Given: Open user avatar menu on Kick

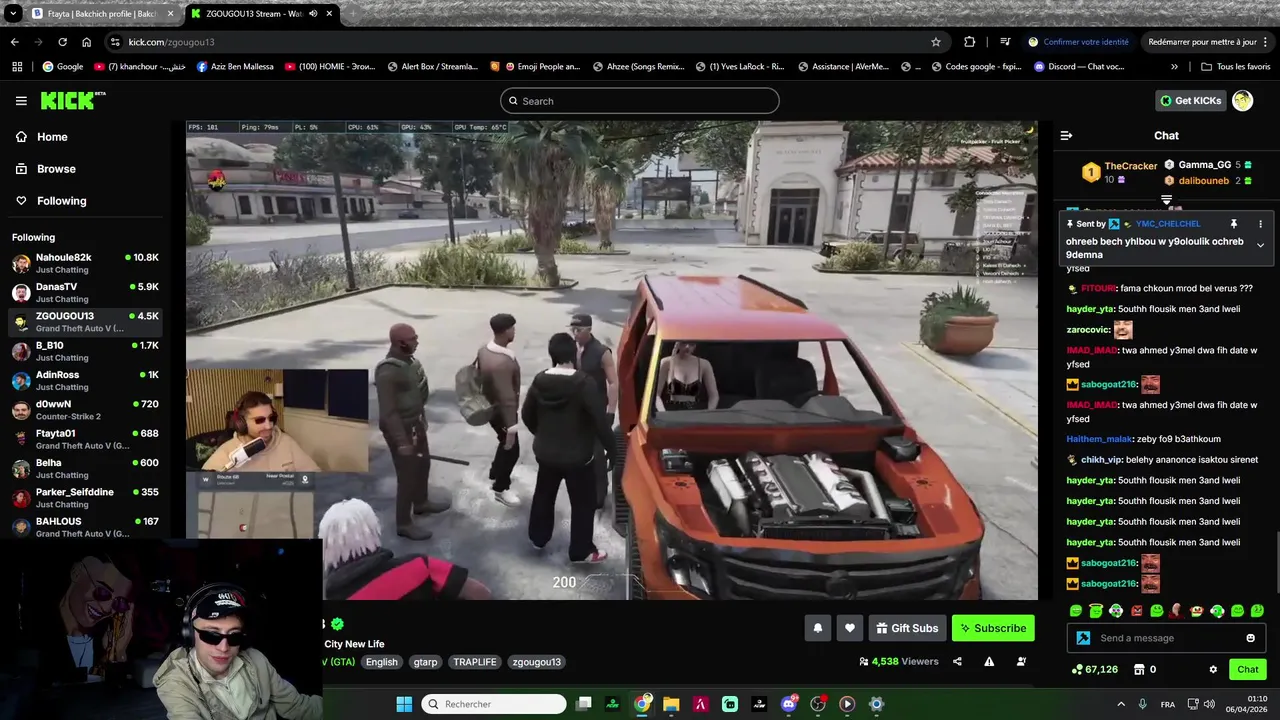Looking at the screenshot, I should click(1242, 100).
